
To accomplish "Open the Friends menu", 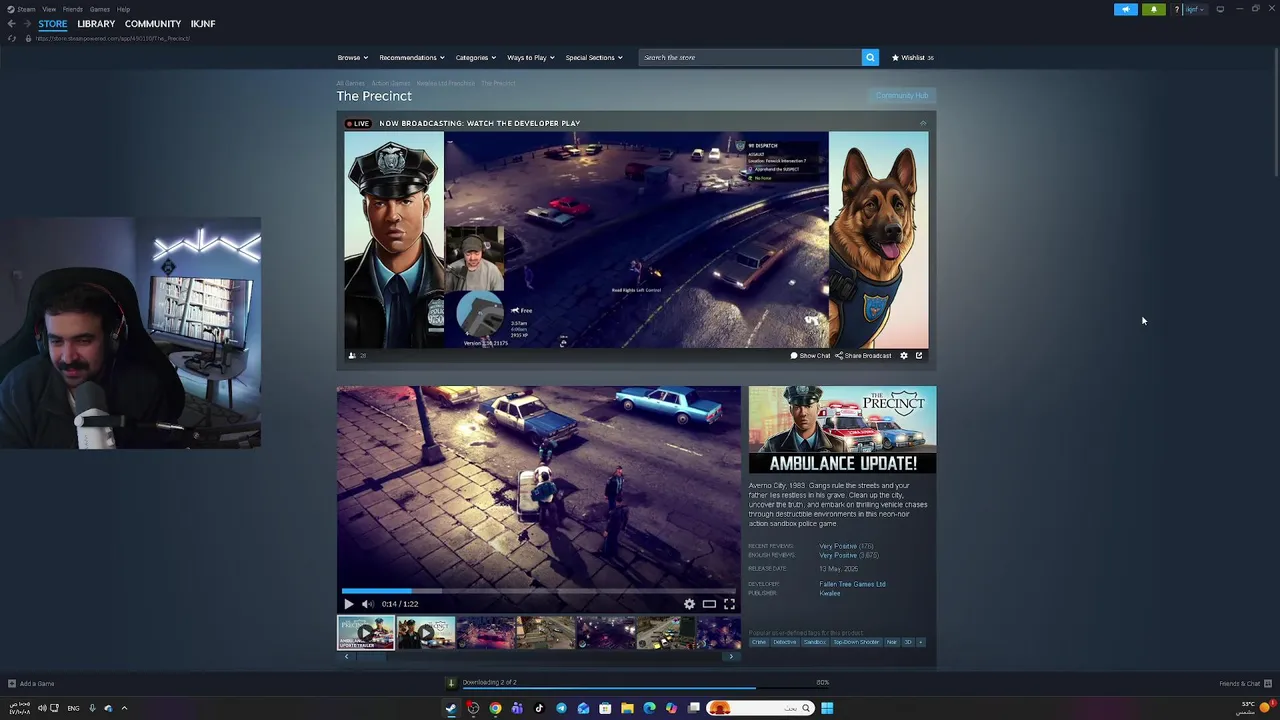I will [73, 9].
